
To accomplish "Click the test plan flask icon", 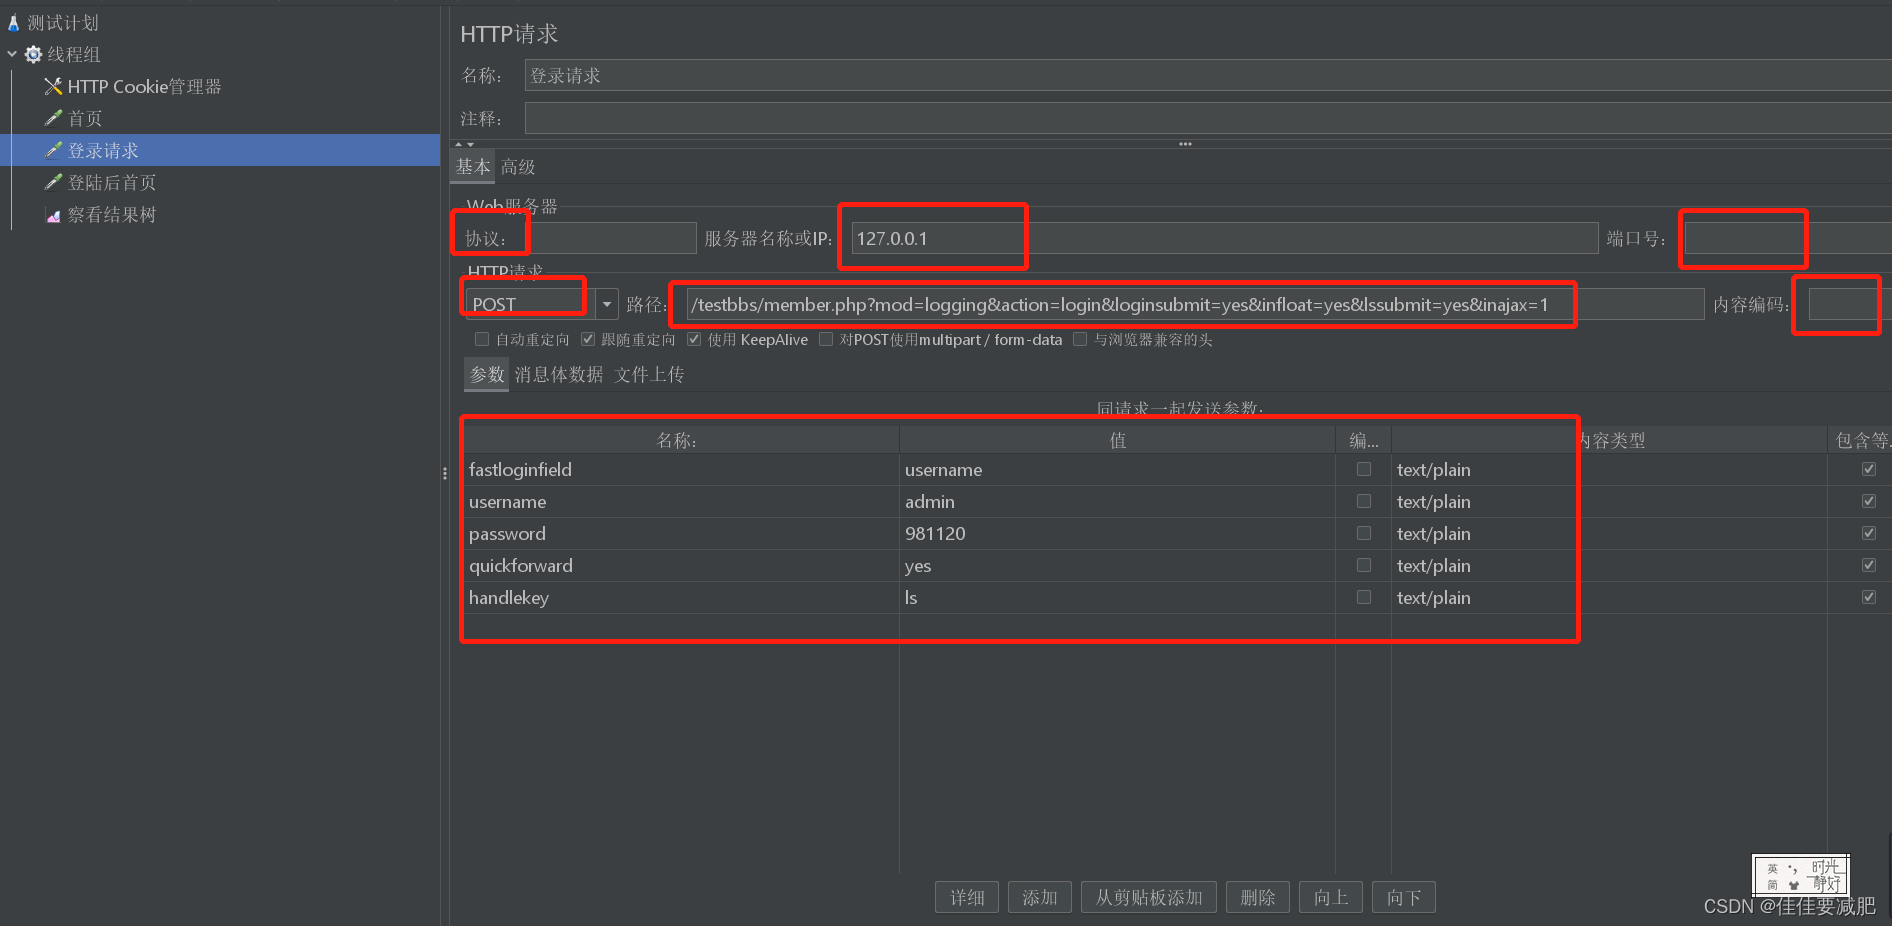I will (x=13, y=22).
